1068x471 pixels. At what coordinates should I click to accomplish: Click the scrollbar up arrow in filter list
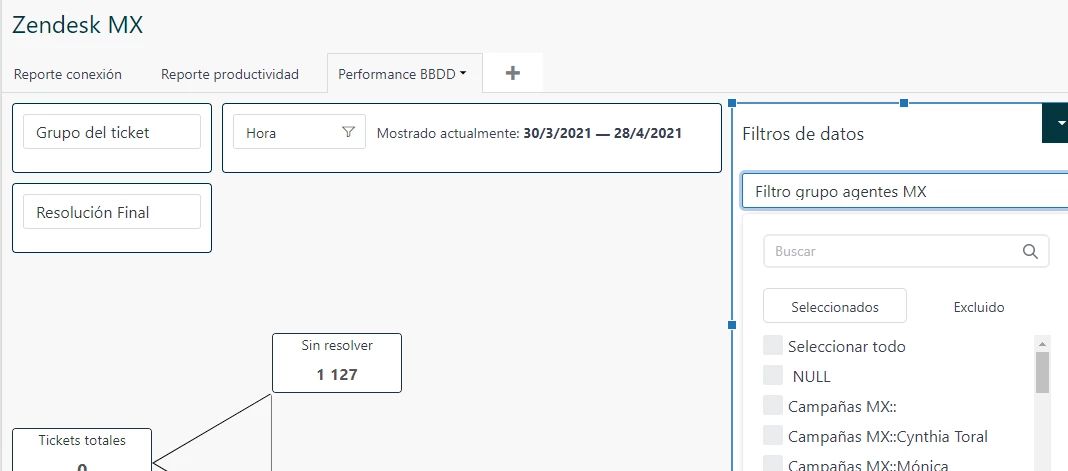[1042, 342]
